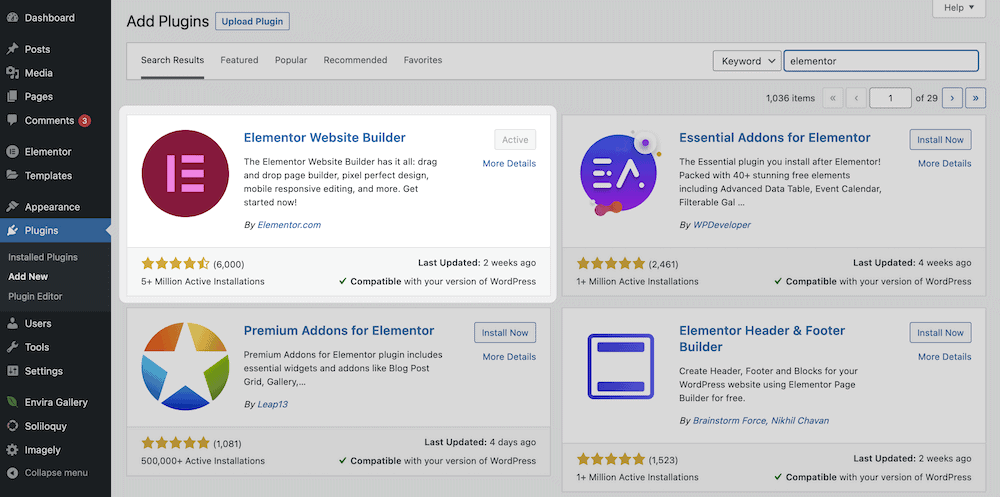Screen dimensions: 1000x497
Task: Click the Users person icon
Action: point(12,323)
